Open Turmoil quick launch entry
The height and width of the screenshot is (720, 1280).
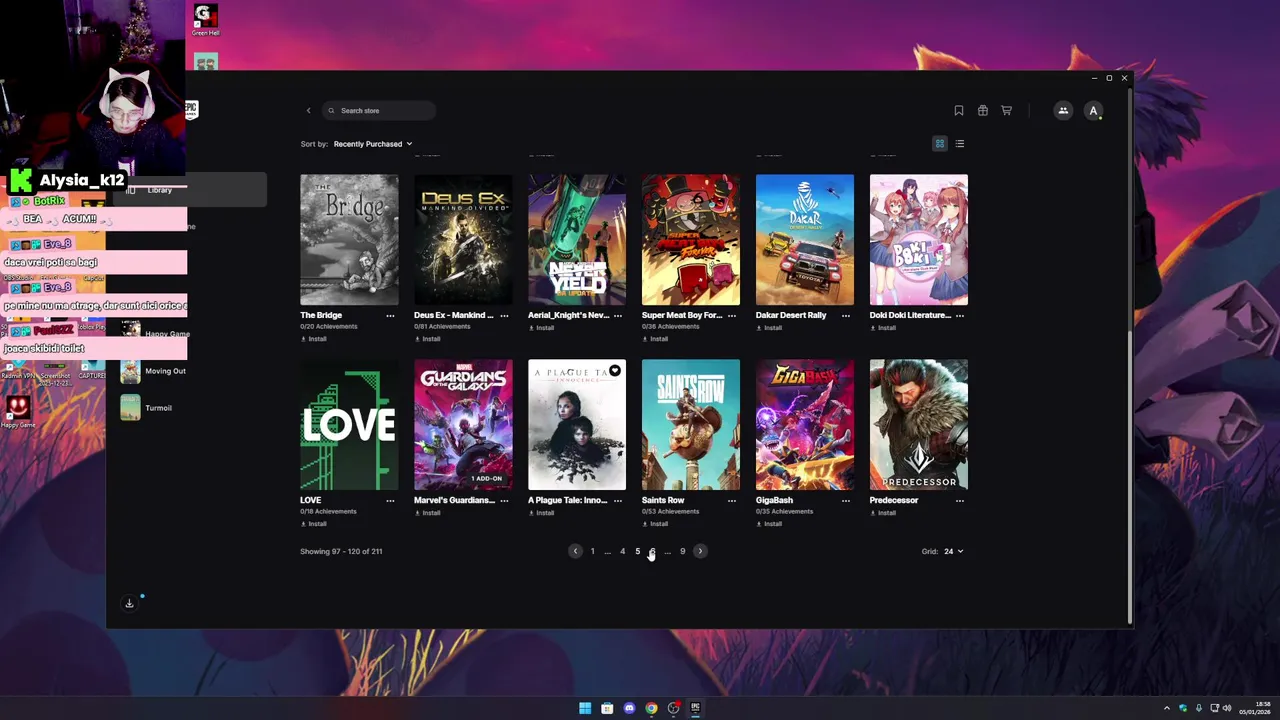148,408
